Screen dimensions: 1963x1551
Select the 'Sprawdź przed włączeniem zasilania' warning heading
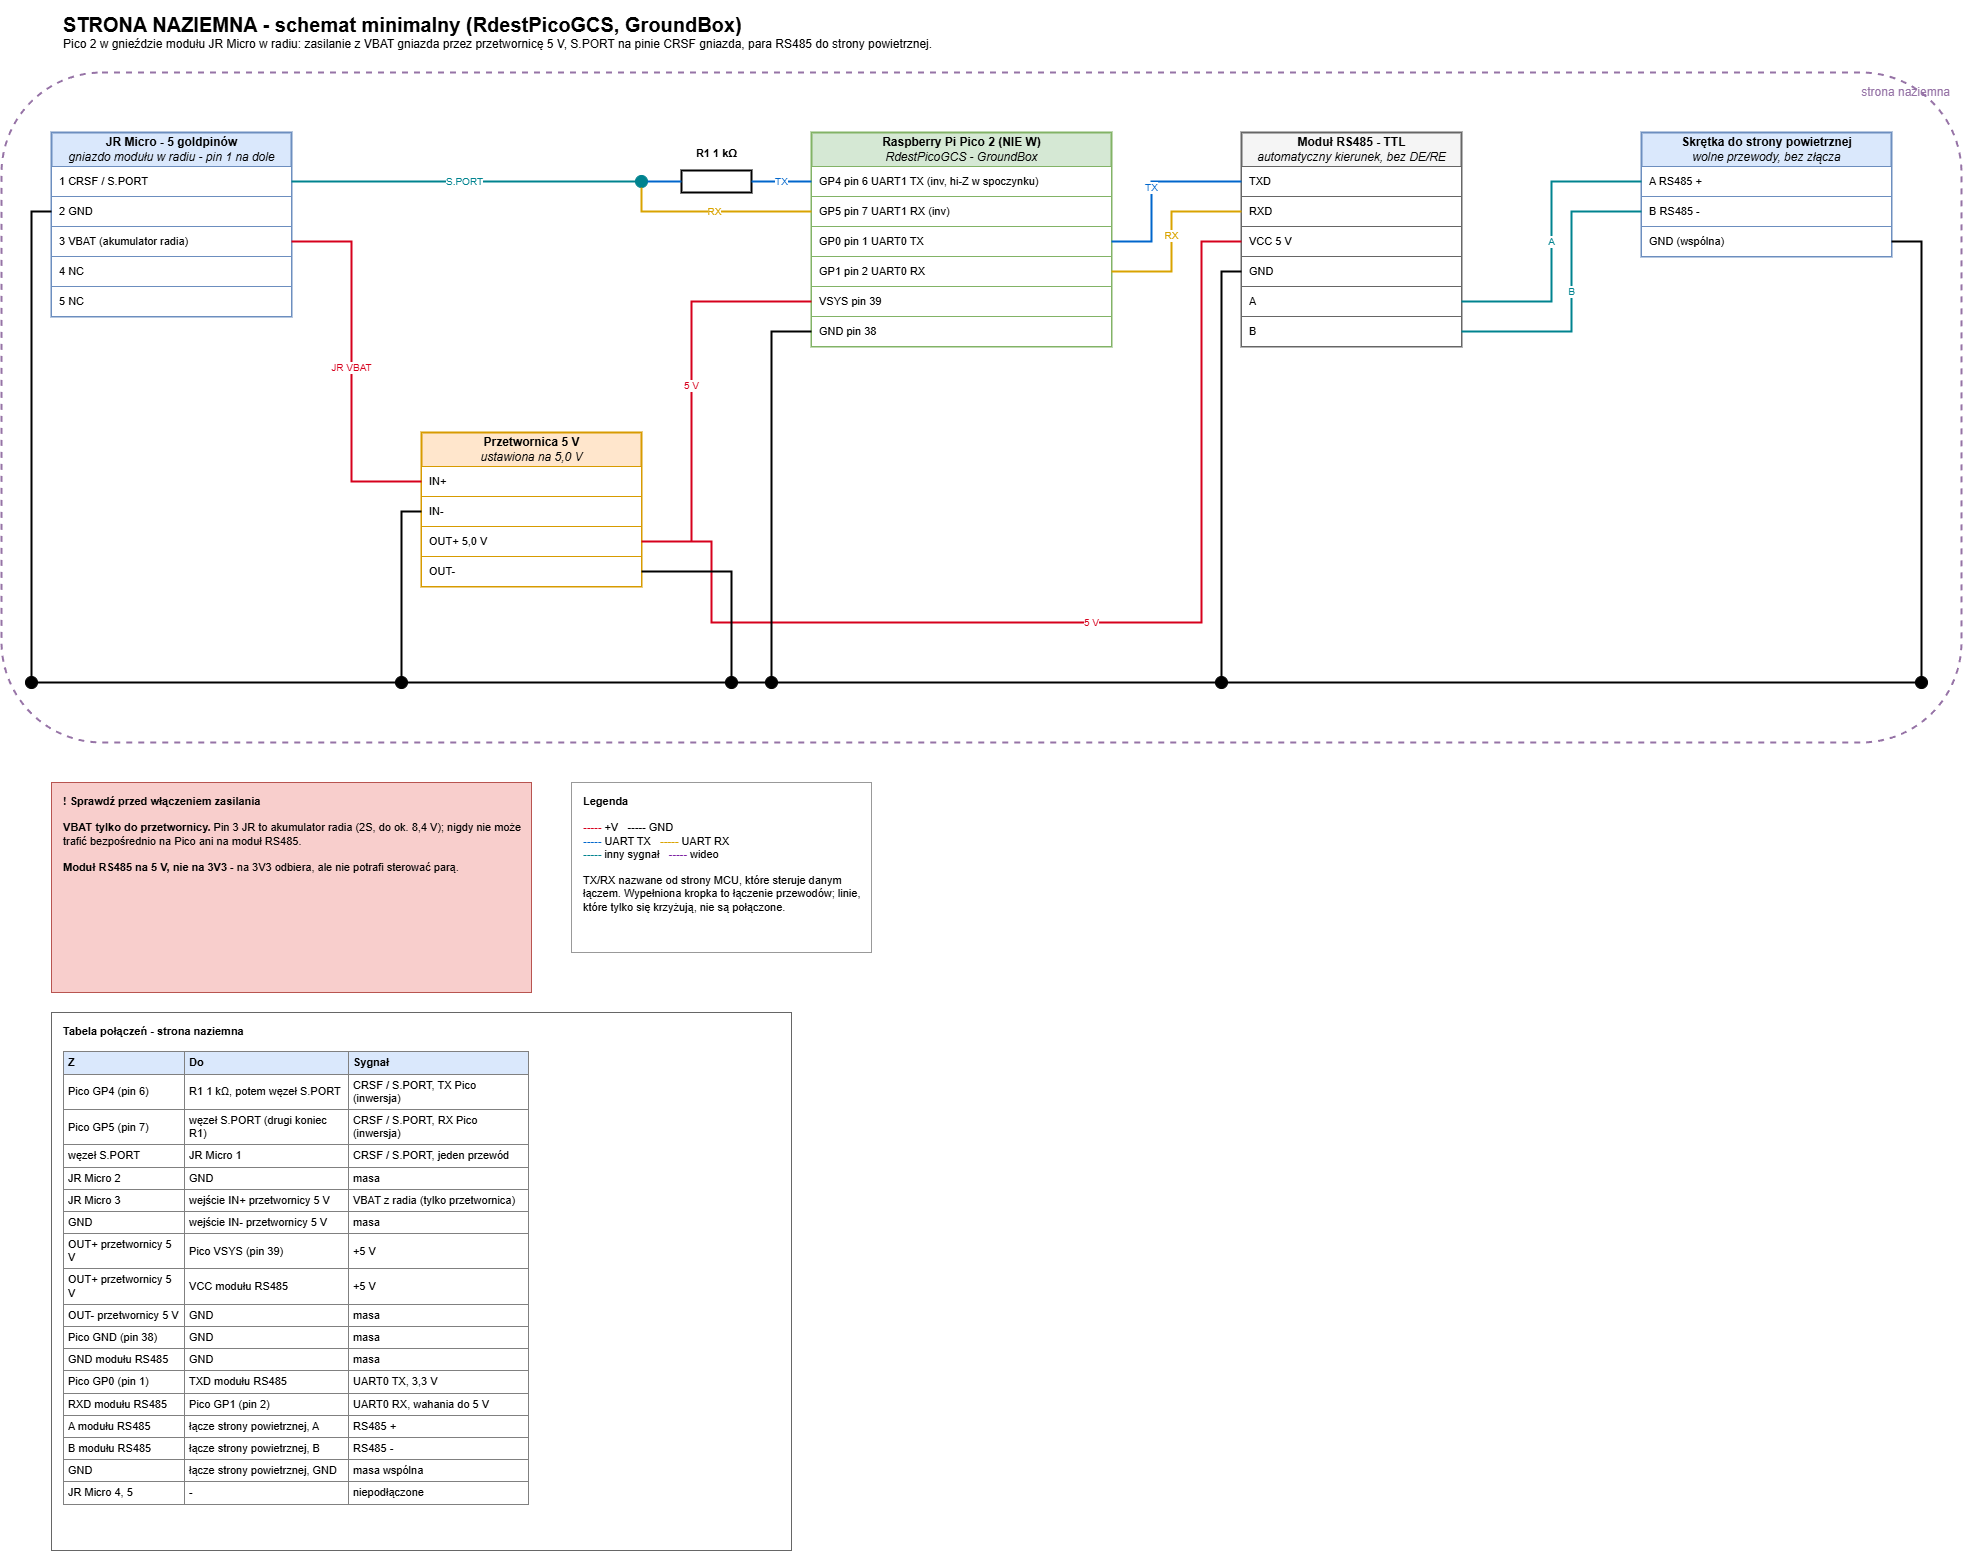[161, 801]
